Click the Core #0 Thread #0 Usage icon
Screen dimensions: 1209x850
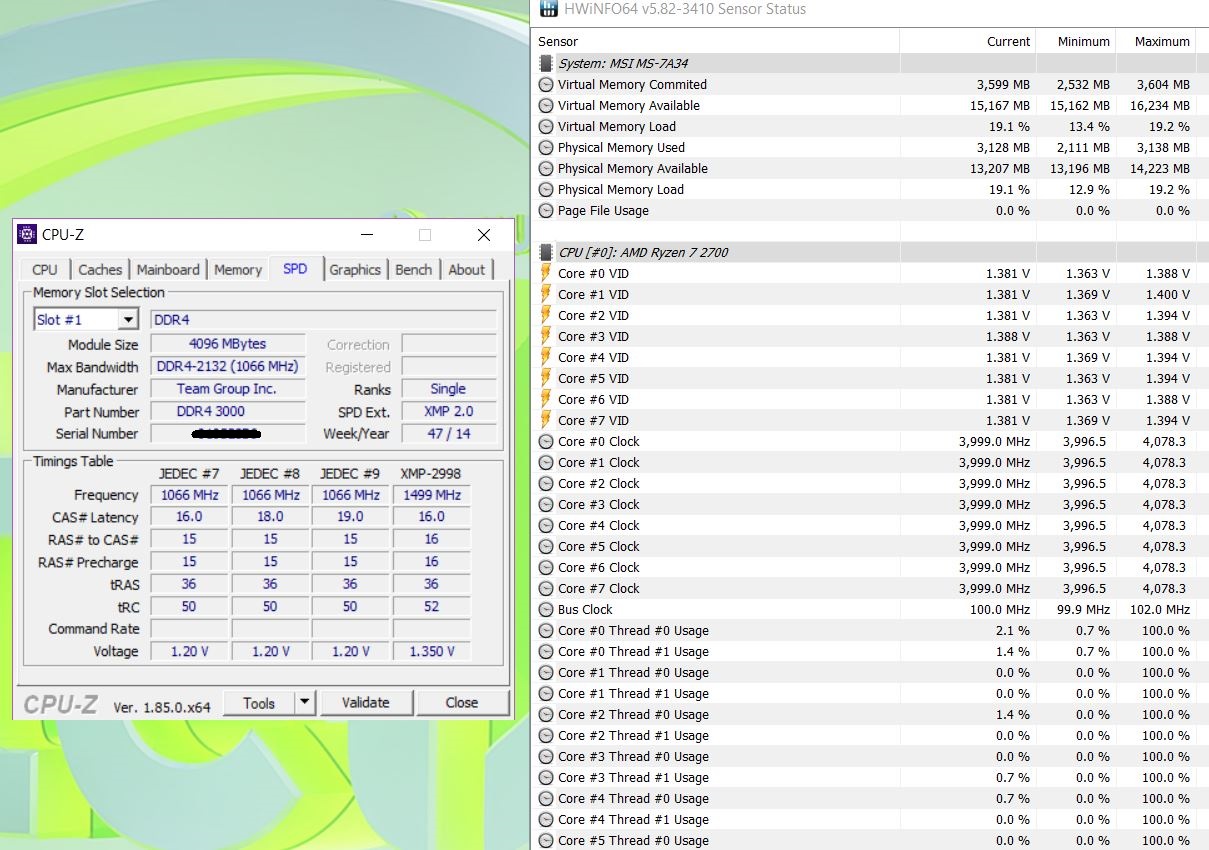pos(546,630)
